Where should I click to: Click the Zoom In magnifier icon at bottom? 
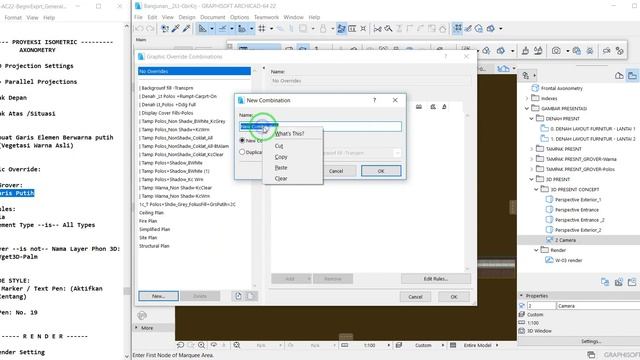pyautogui.click(x=202, y=345)
